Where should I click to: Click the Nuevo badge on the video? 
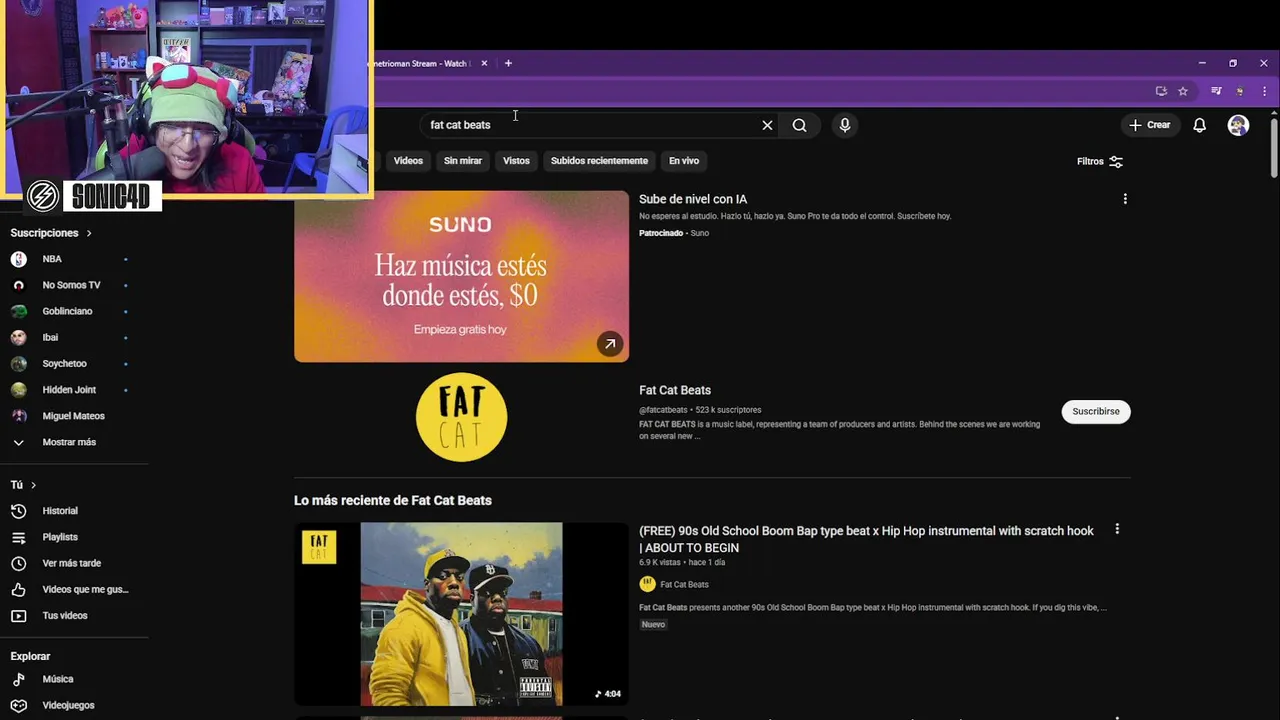pos(653,624)
